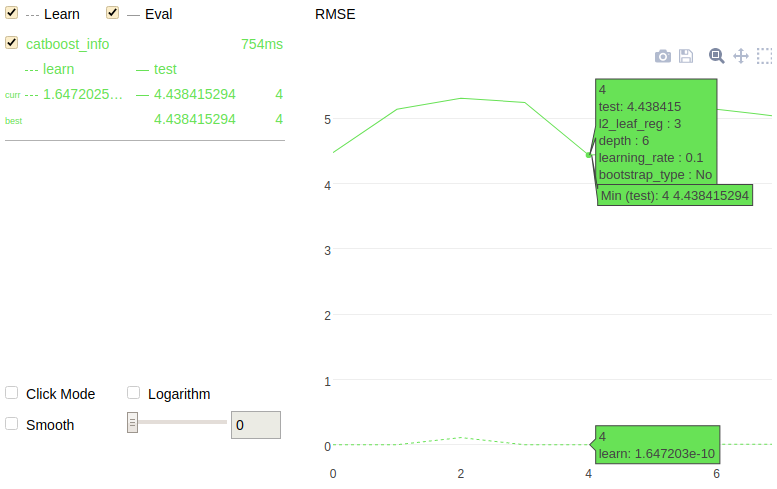Select the Zoom magnifier tool

[716, 56]
